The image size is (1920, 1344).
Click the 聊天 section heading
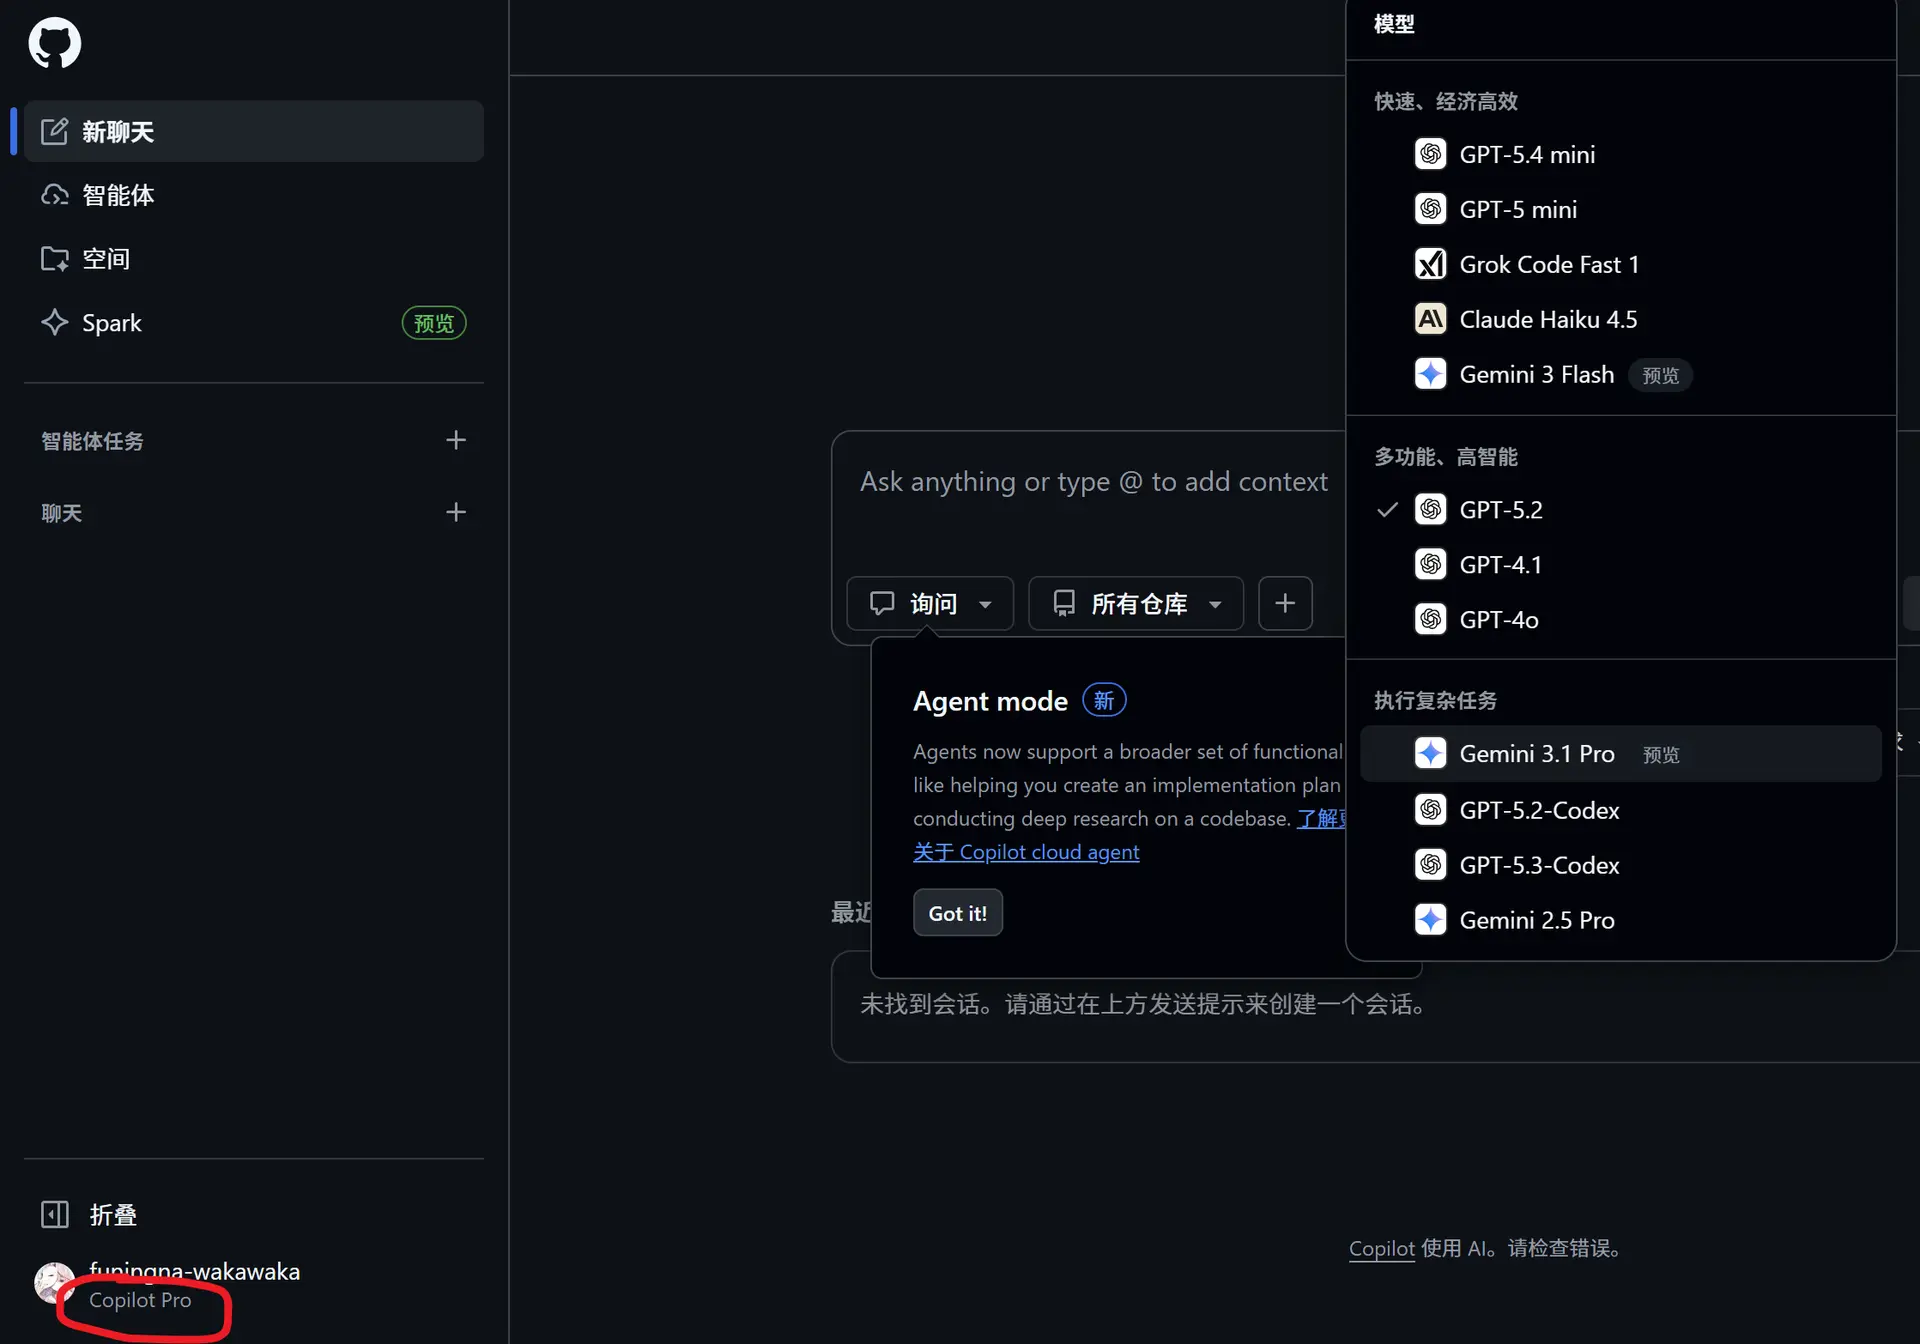tap(61, 513)
